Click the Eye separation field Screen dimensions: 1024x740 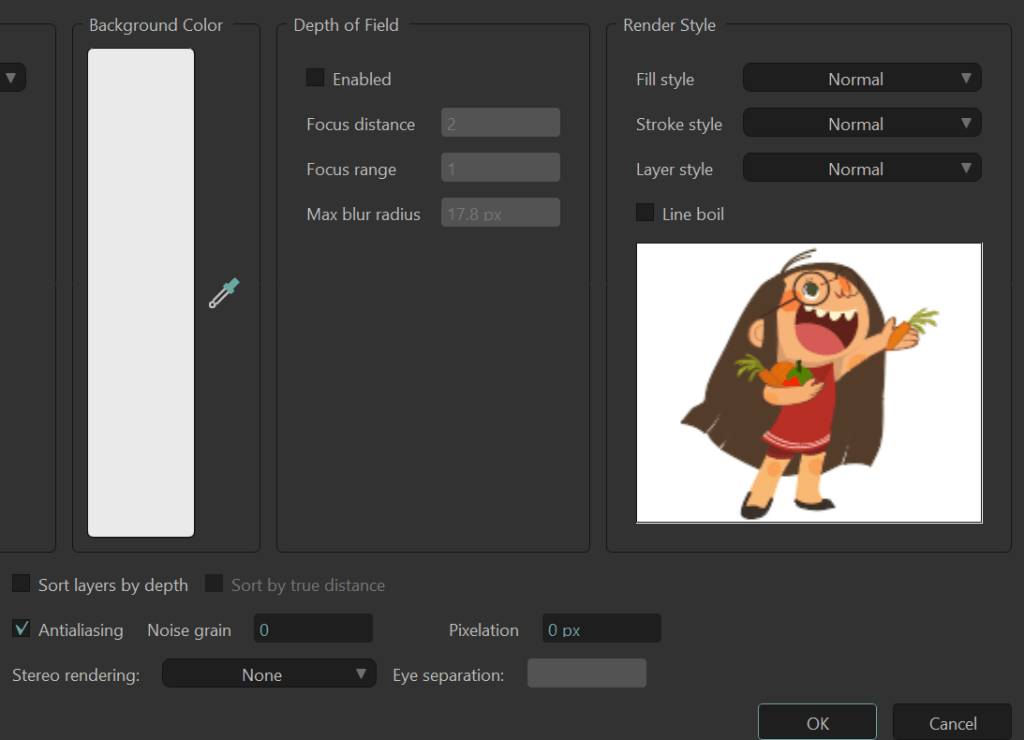586,674
